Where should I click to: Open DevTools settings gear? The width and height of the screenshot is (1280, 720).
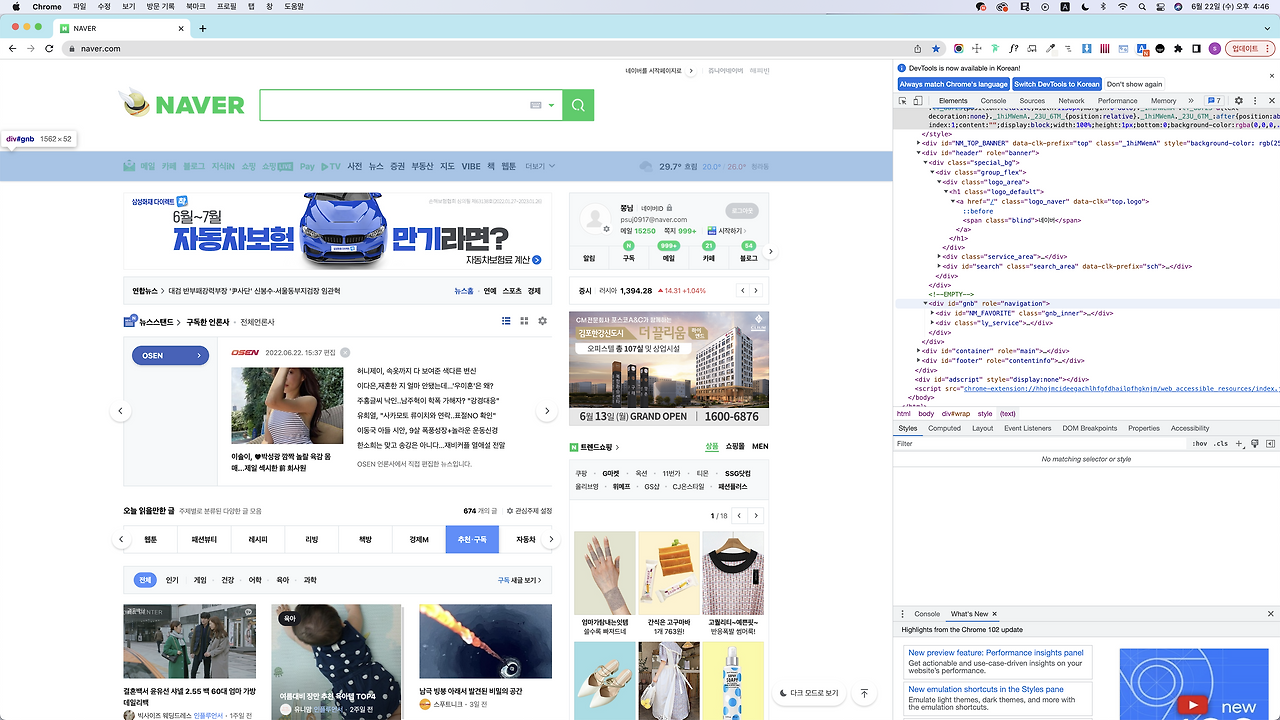coord(1237,100)
